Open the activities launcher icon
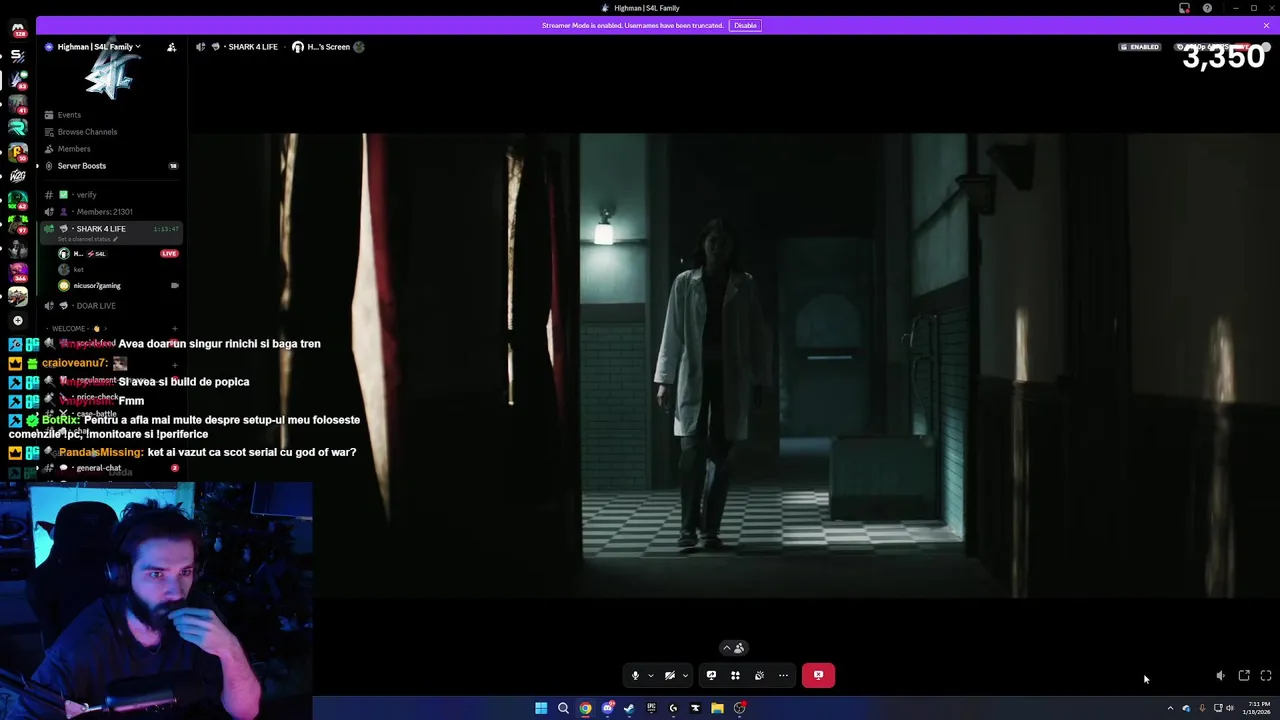Image resolution: width=1280 pixels, height=720 pixels. tap(735, 675)
